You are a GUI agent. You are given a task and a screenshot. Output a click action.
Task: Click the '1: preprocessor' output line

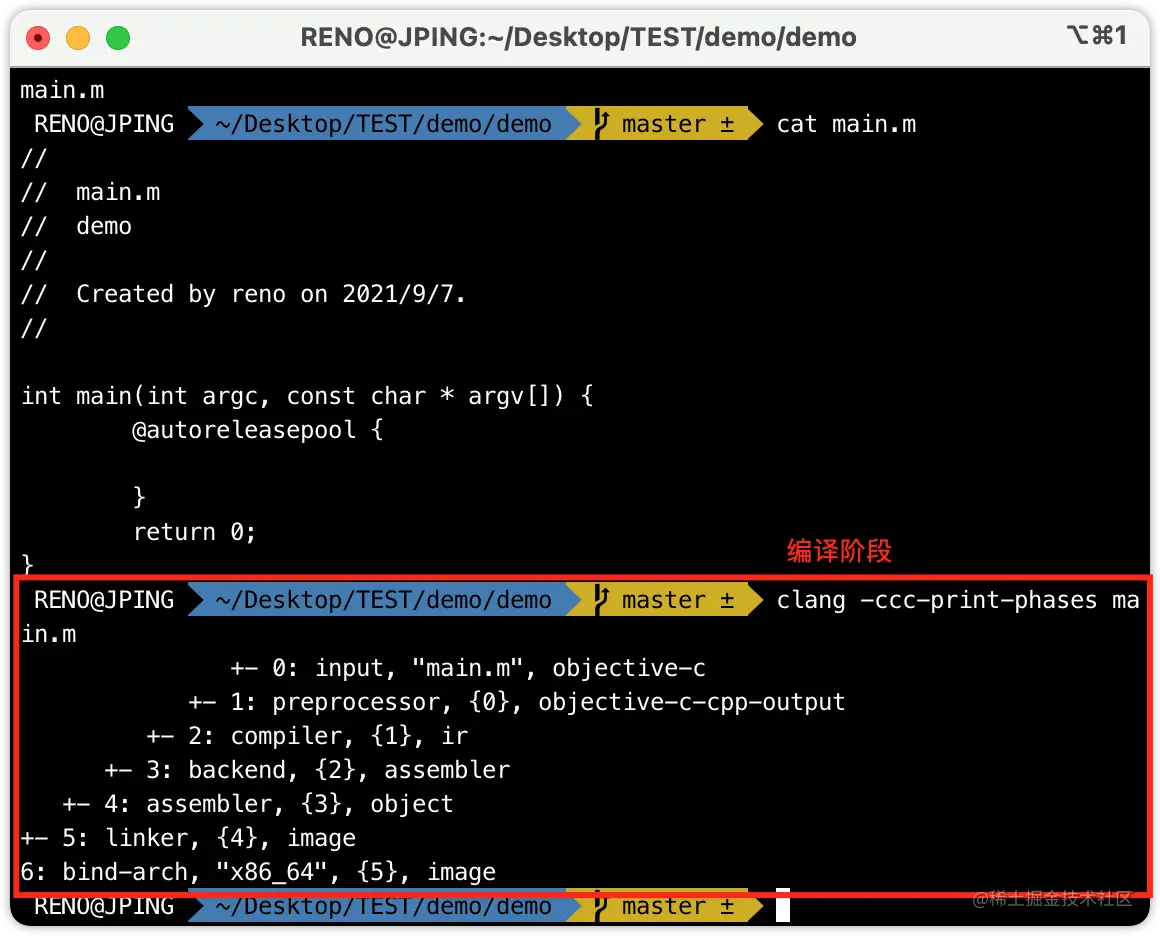(x=516, y=702)
